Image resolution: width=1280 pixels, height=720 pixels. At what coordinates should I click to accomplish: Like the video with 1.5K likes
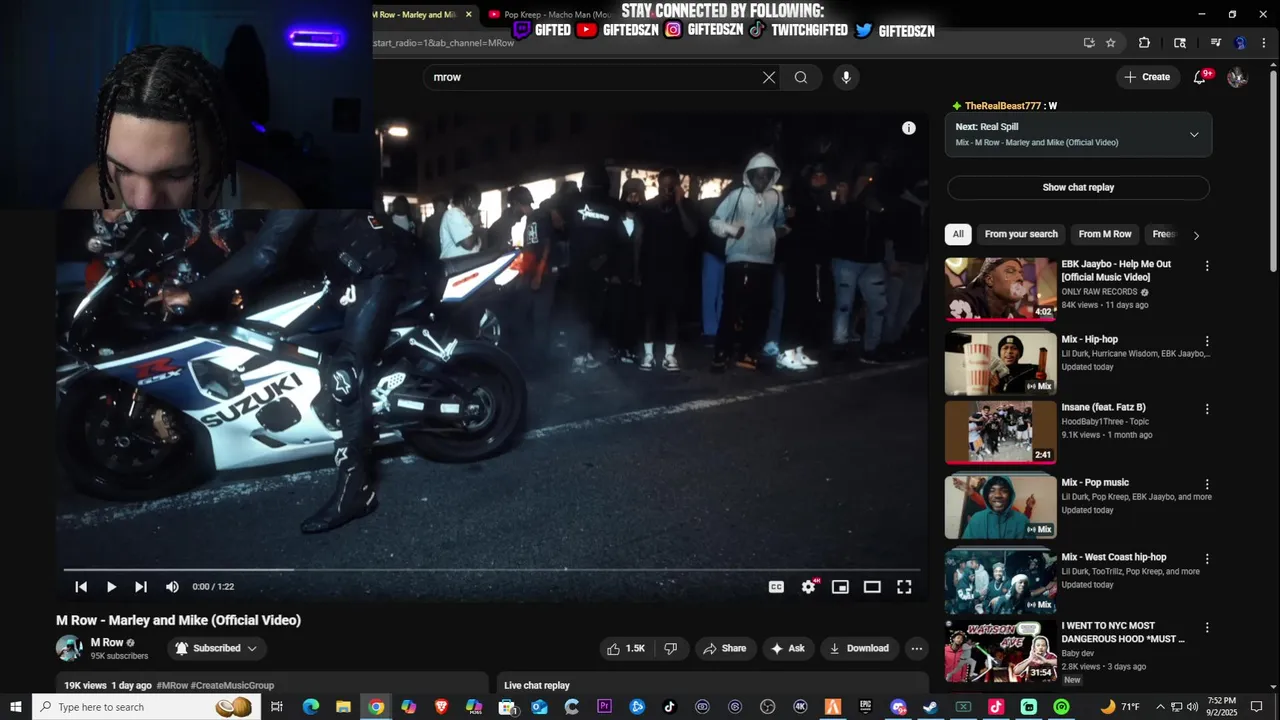coord(626,648)
